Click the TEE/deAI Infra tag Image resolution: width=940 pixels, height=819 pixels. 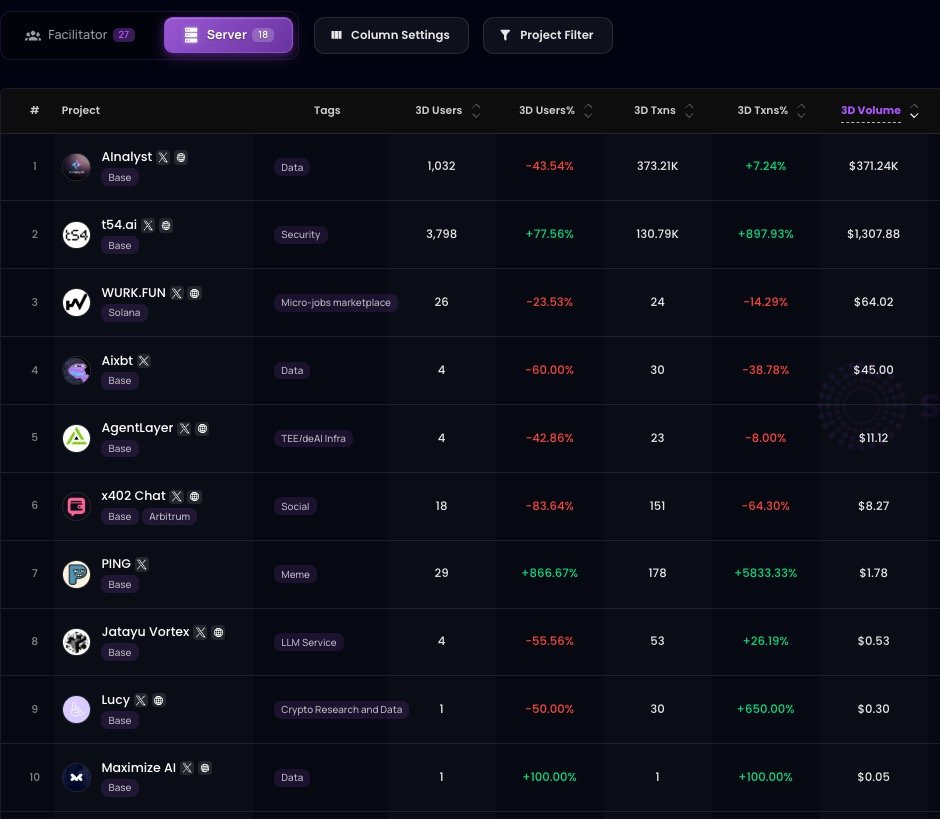click(x=313, y=438)
